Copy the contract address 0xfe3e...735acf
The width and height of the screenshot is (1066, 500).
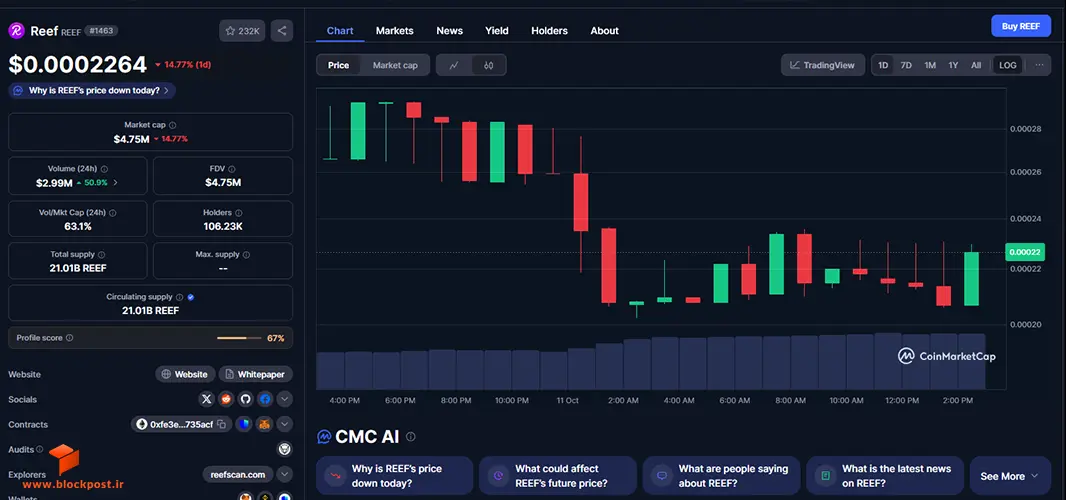[x=221, y=424]
